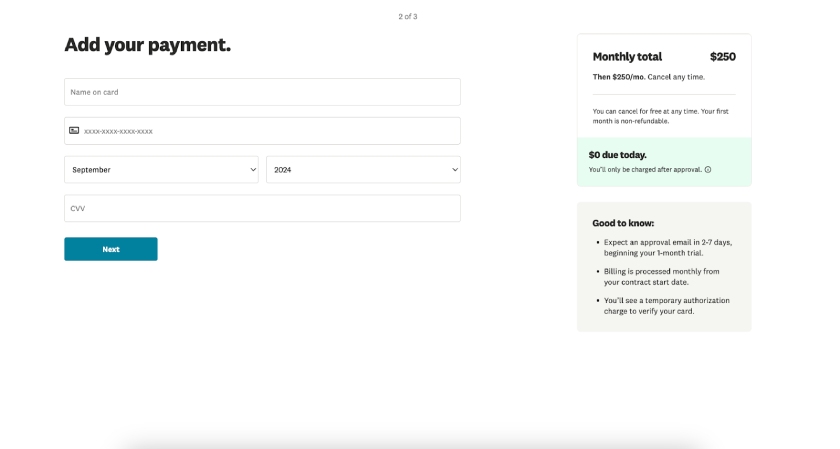Click the 'Monthly total' heading
840x449 pixels.
627,57
